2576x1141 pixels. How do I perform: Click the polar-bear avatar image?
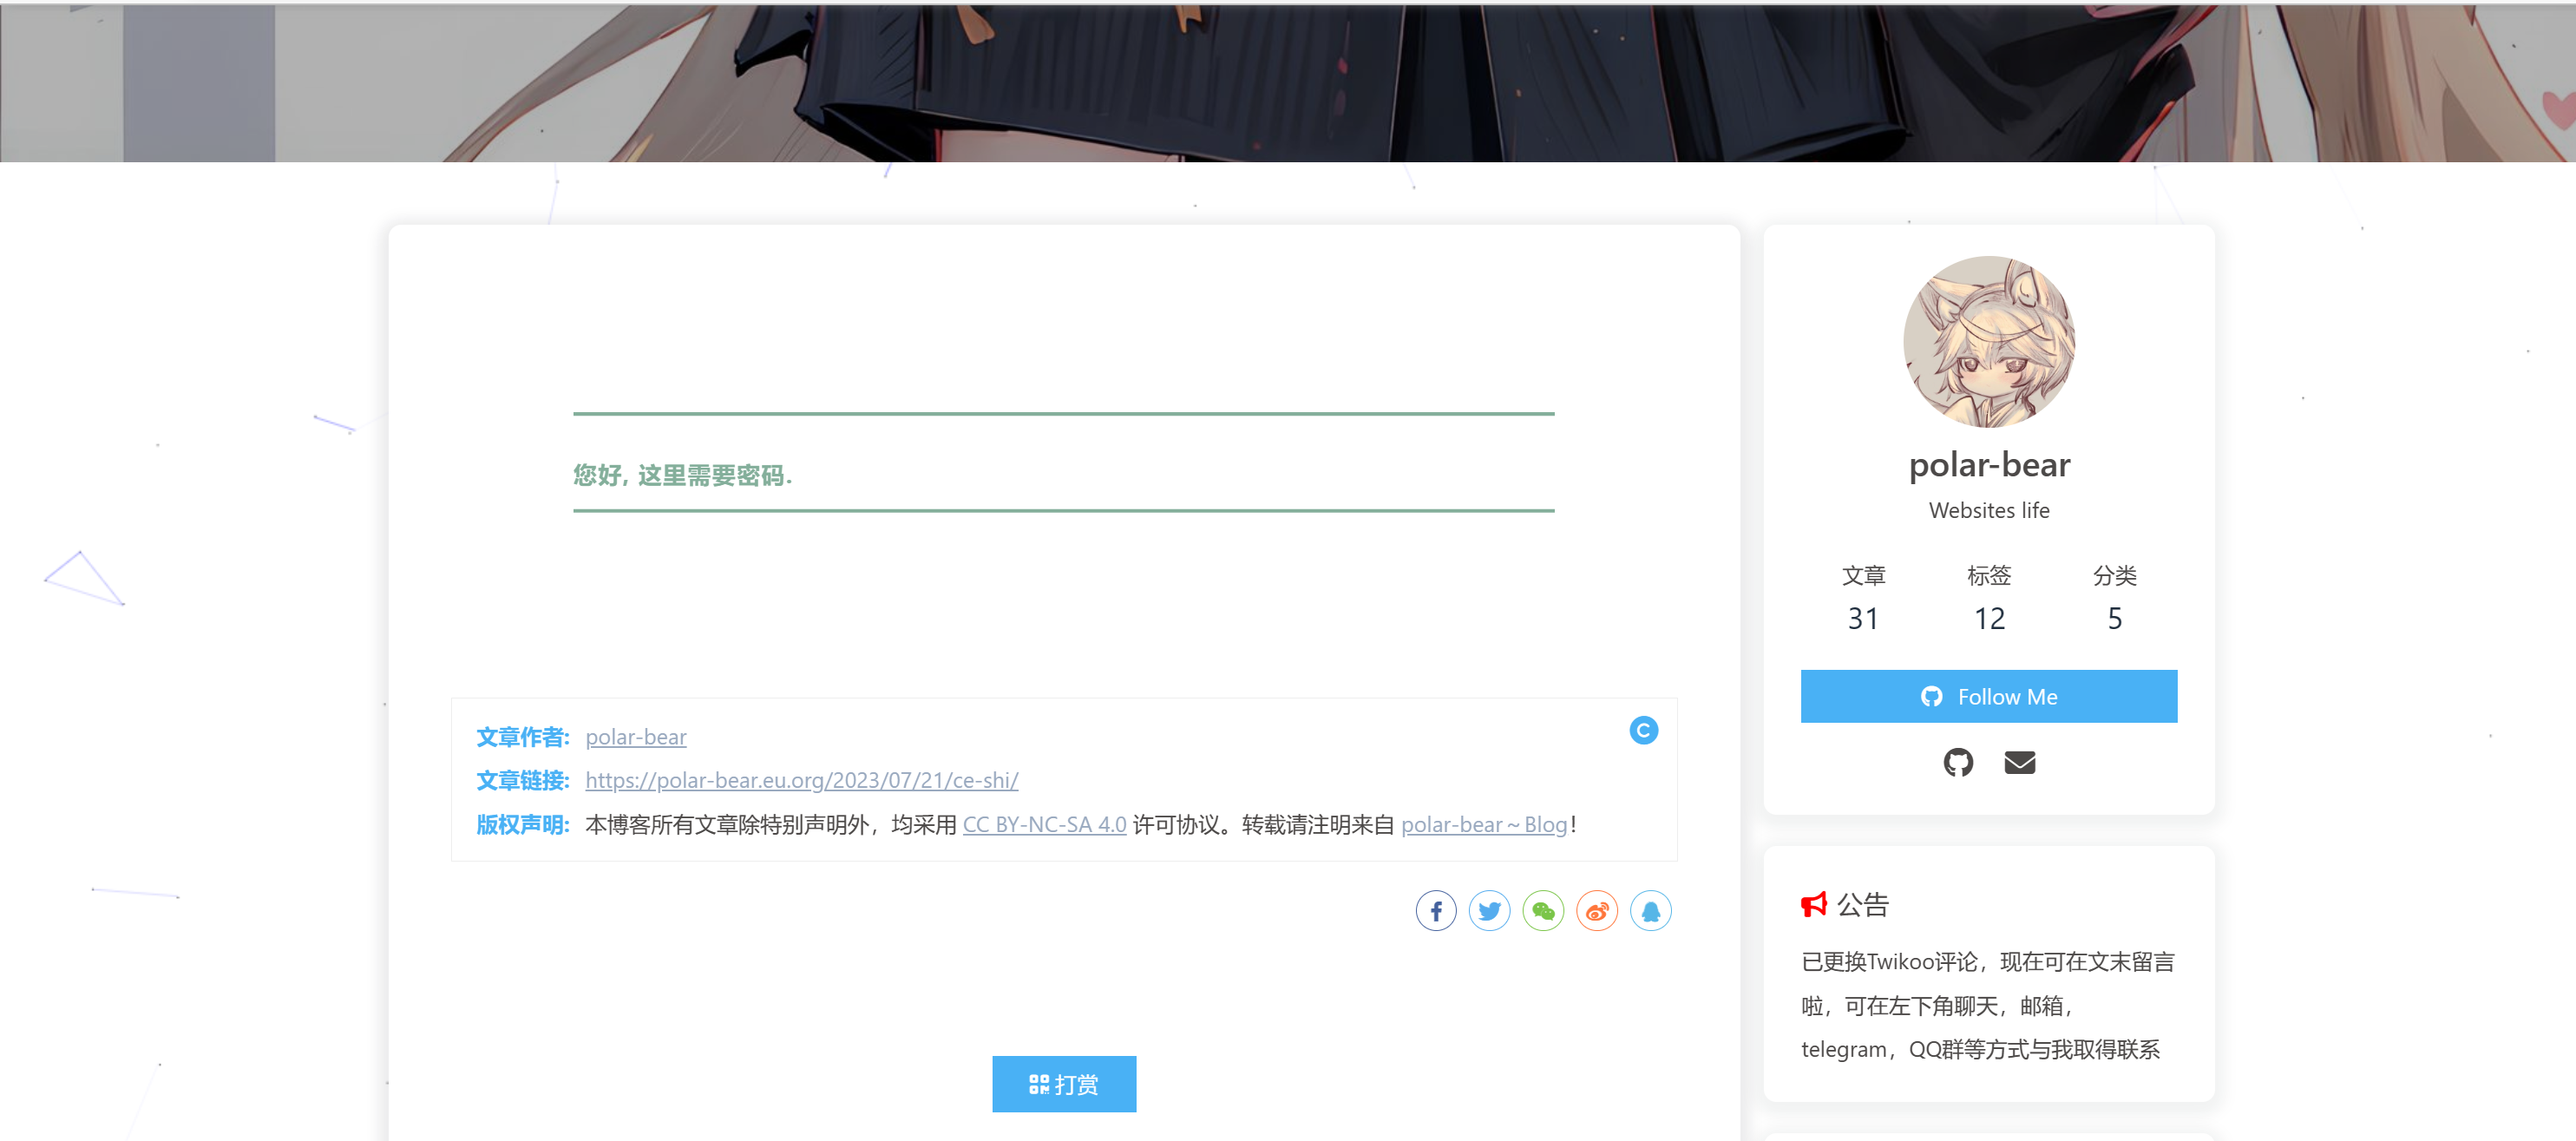pyautogui.click(x=1989, y=342)
